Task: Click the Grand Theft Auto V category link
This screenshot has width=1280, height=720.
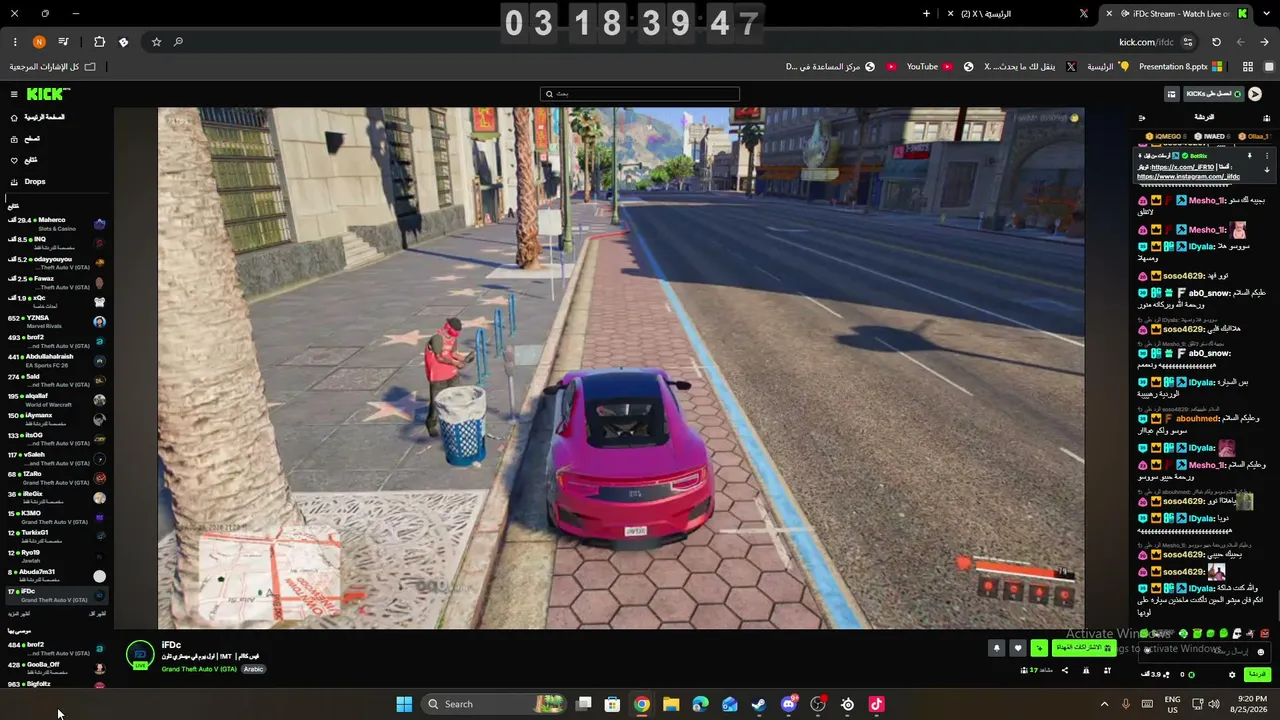Action: pos(199,669)
